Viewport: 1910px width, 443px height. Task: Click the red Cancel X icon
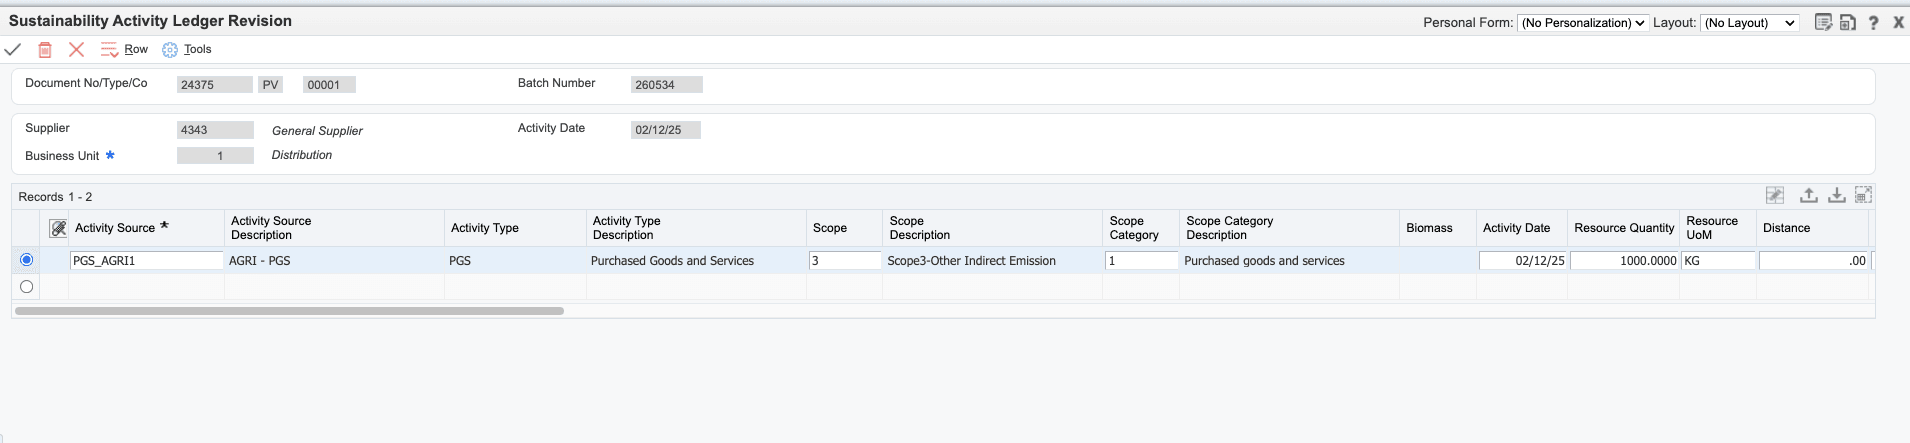tap(76, 49)
